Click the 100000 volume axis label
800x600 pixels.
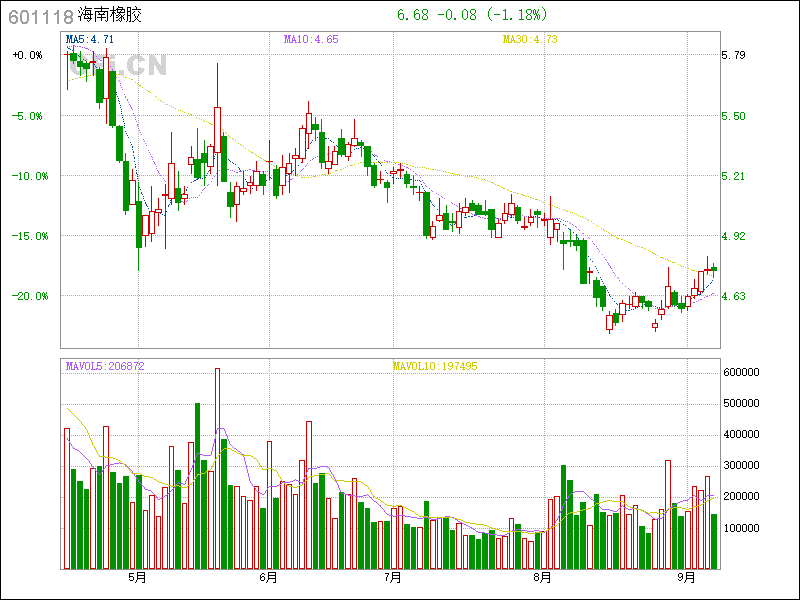[745, 528]
